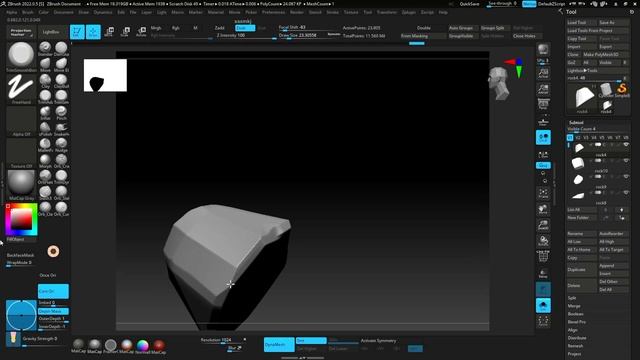Screen dimensions: 640x360
Task: Toggle the Rgb mode
Action: [x=176, y=28]
